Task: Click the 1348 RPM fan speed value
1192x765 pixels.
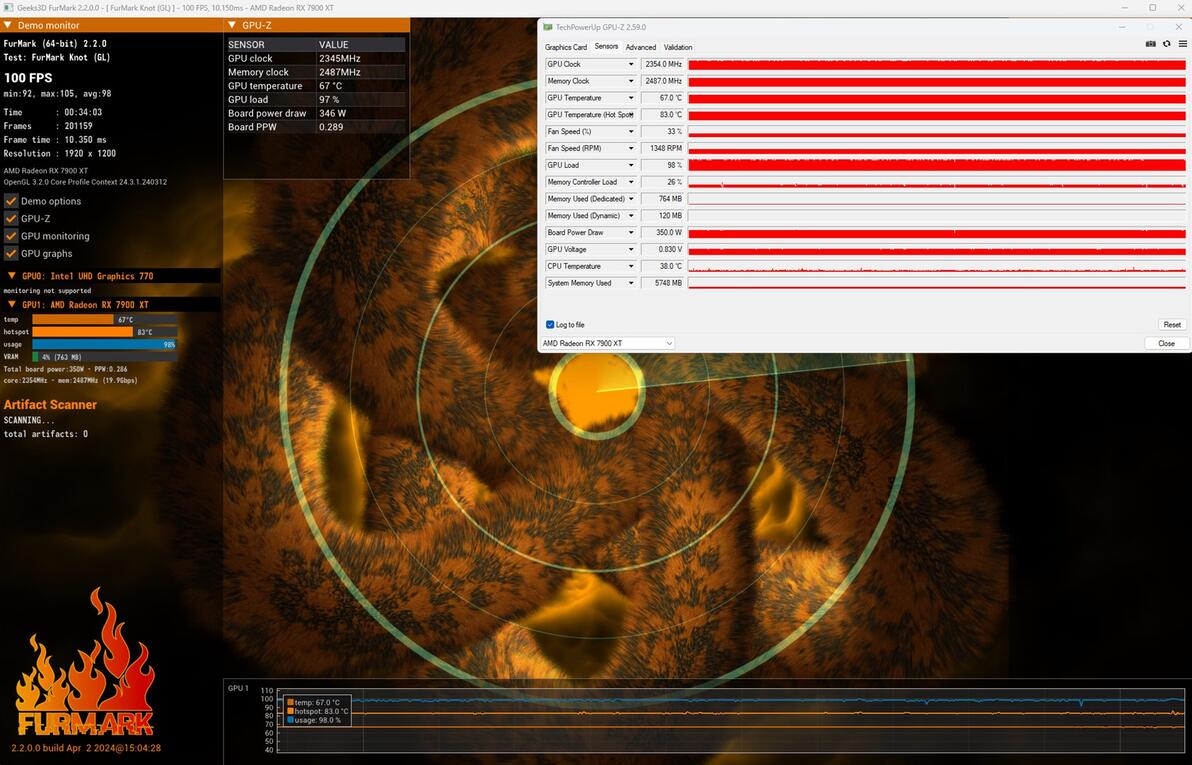Action: pyautogui.click(x=662, y=148)
